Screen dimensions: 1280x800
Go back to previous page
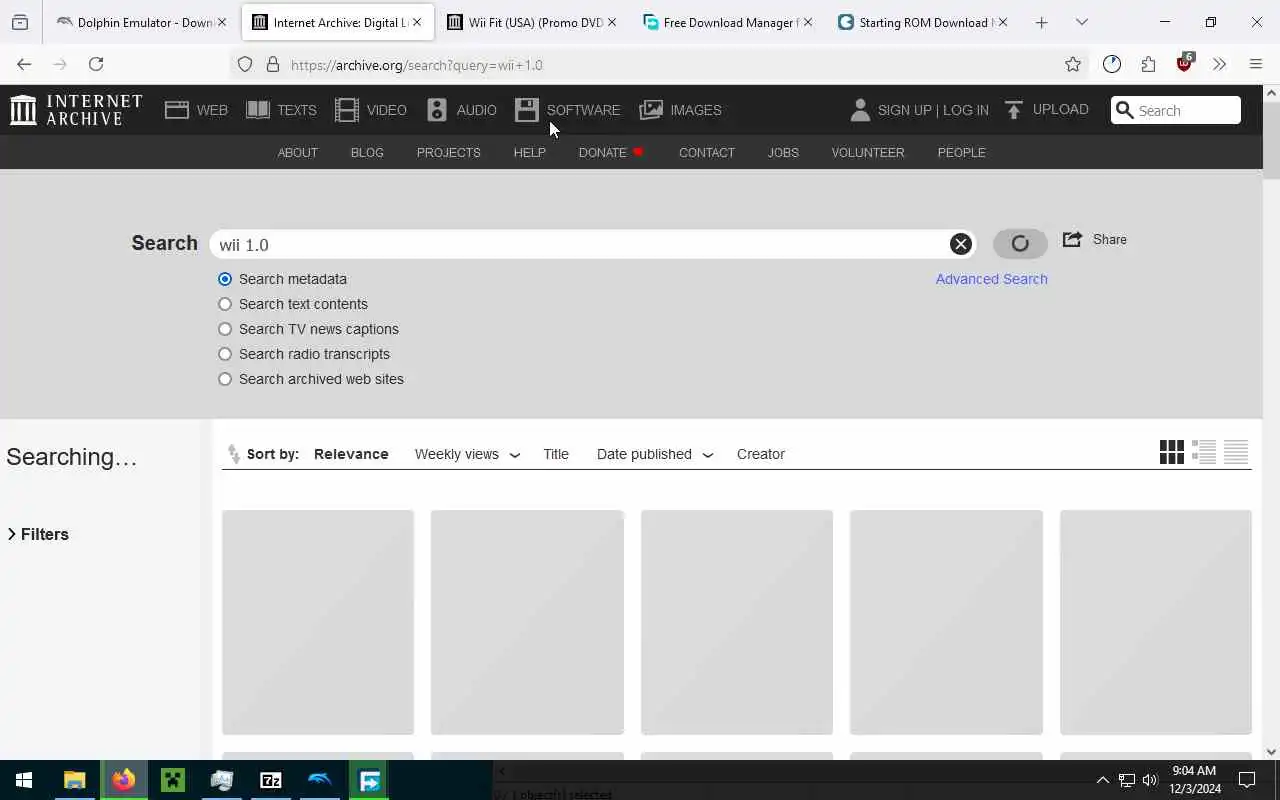(x=24, y=64)
